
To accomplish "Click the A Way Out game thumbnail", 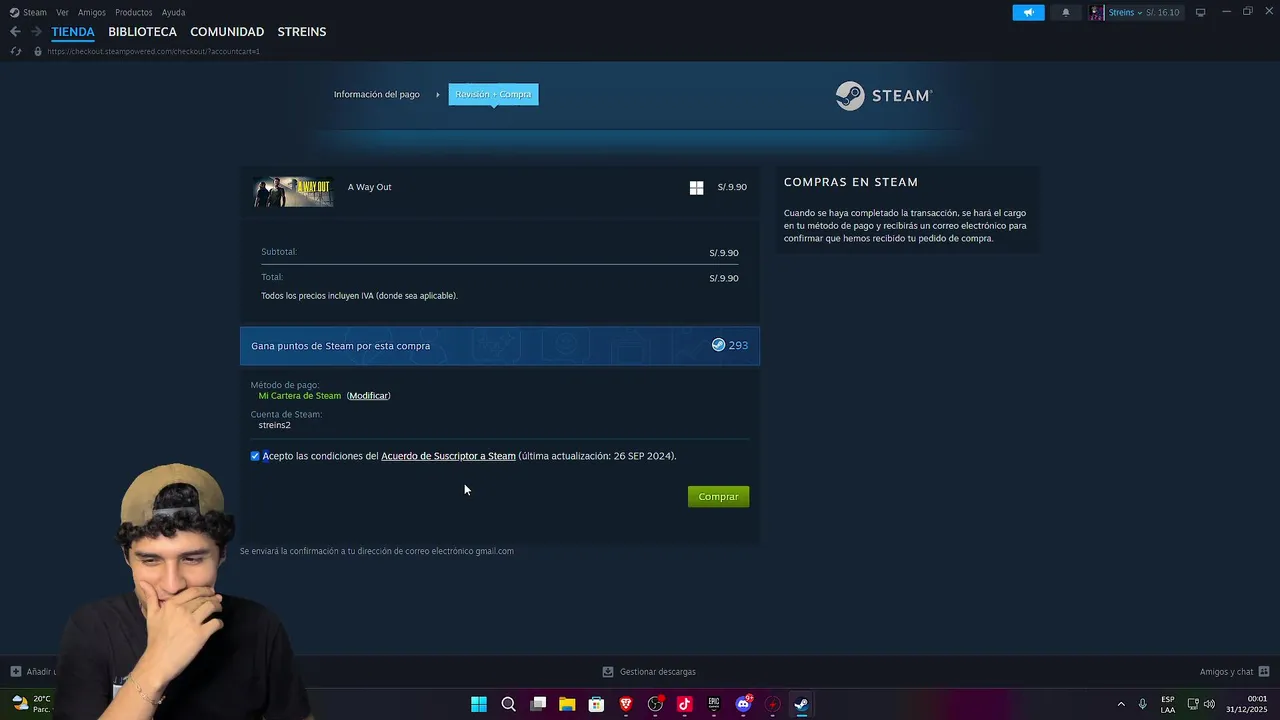I will (x=293, y=192).
